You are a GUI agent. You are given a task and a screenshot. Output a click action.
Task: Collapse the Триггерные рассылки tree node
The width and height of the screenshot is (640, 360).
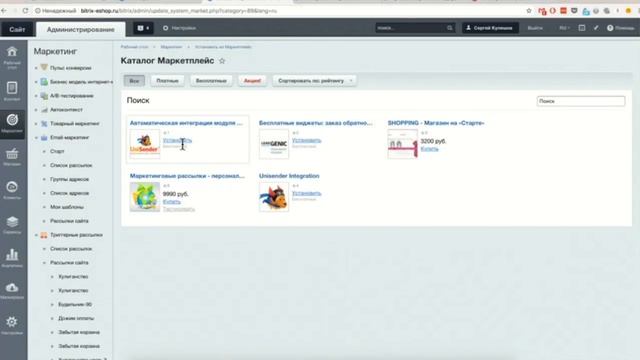[36, 235]
